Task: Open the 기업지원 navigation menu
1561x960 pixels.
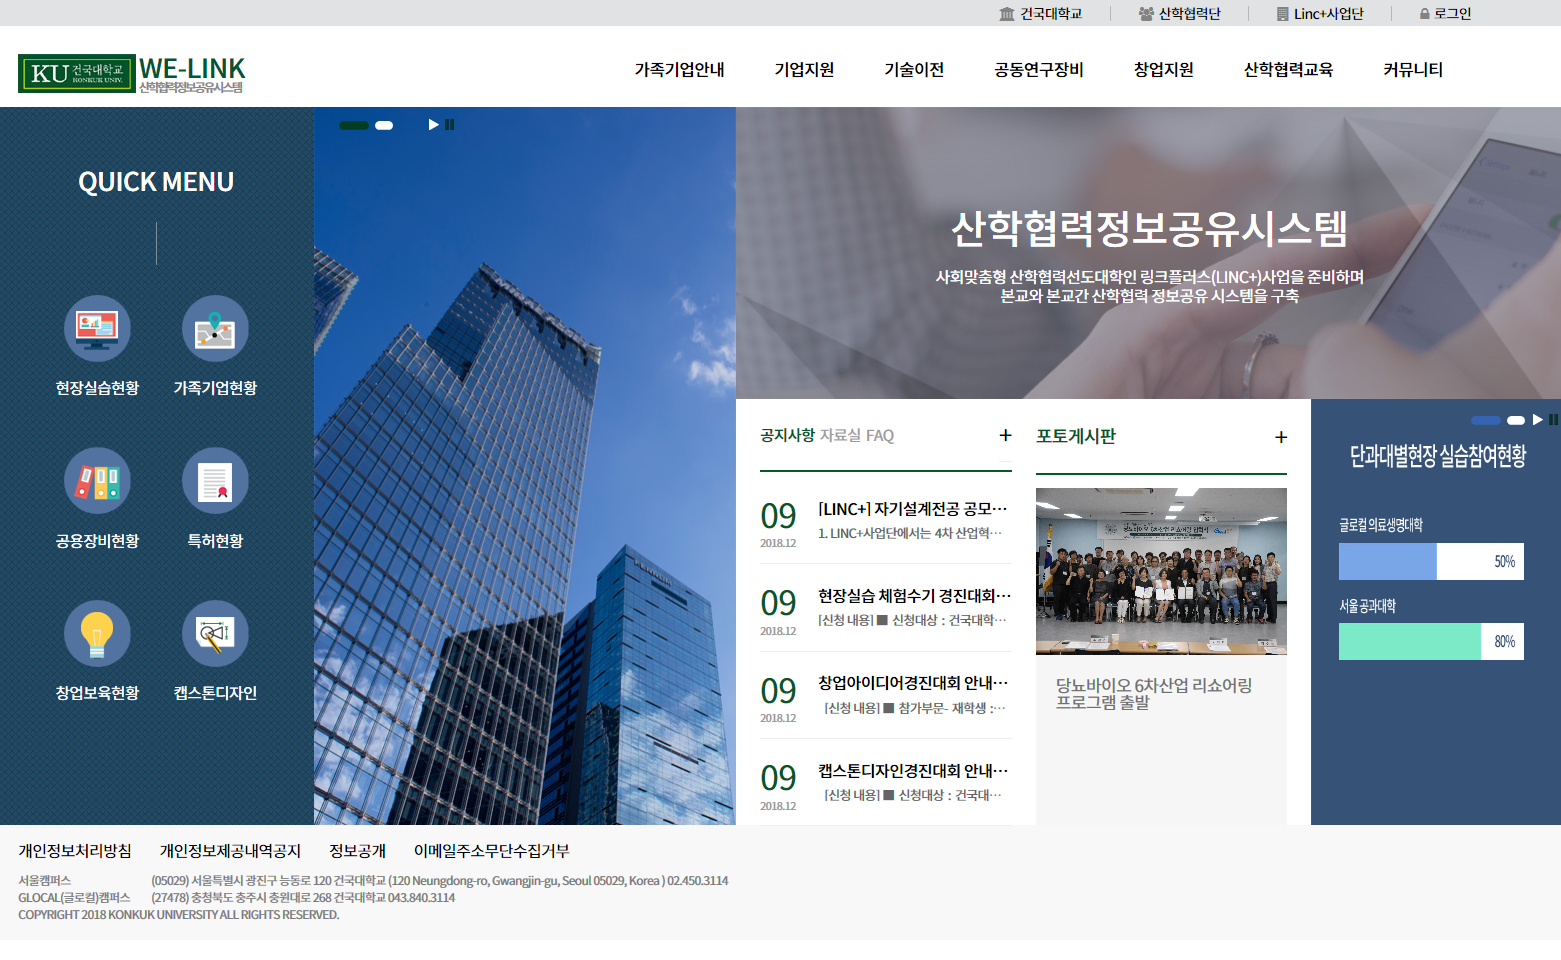Action: (804, 70)
